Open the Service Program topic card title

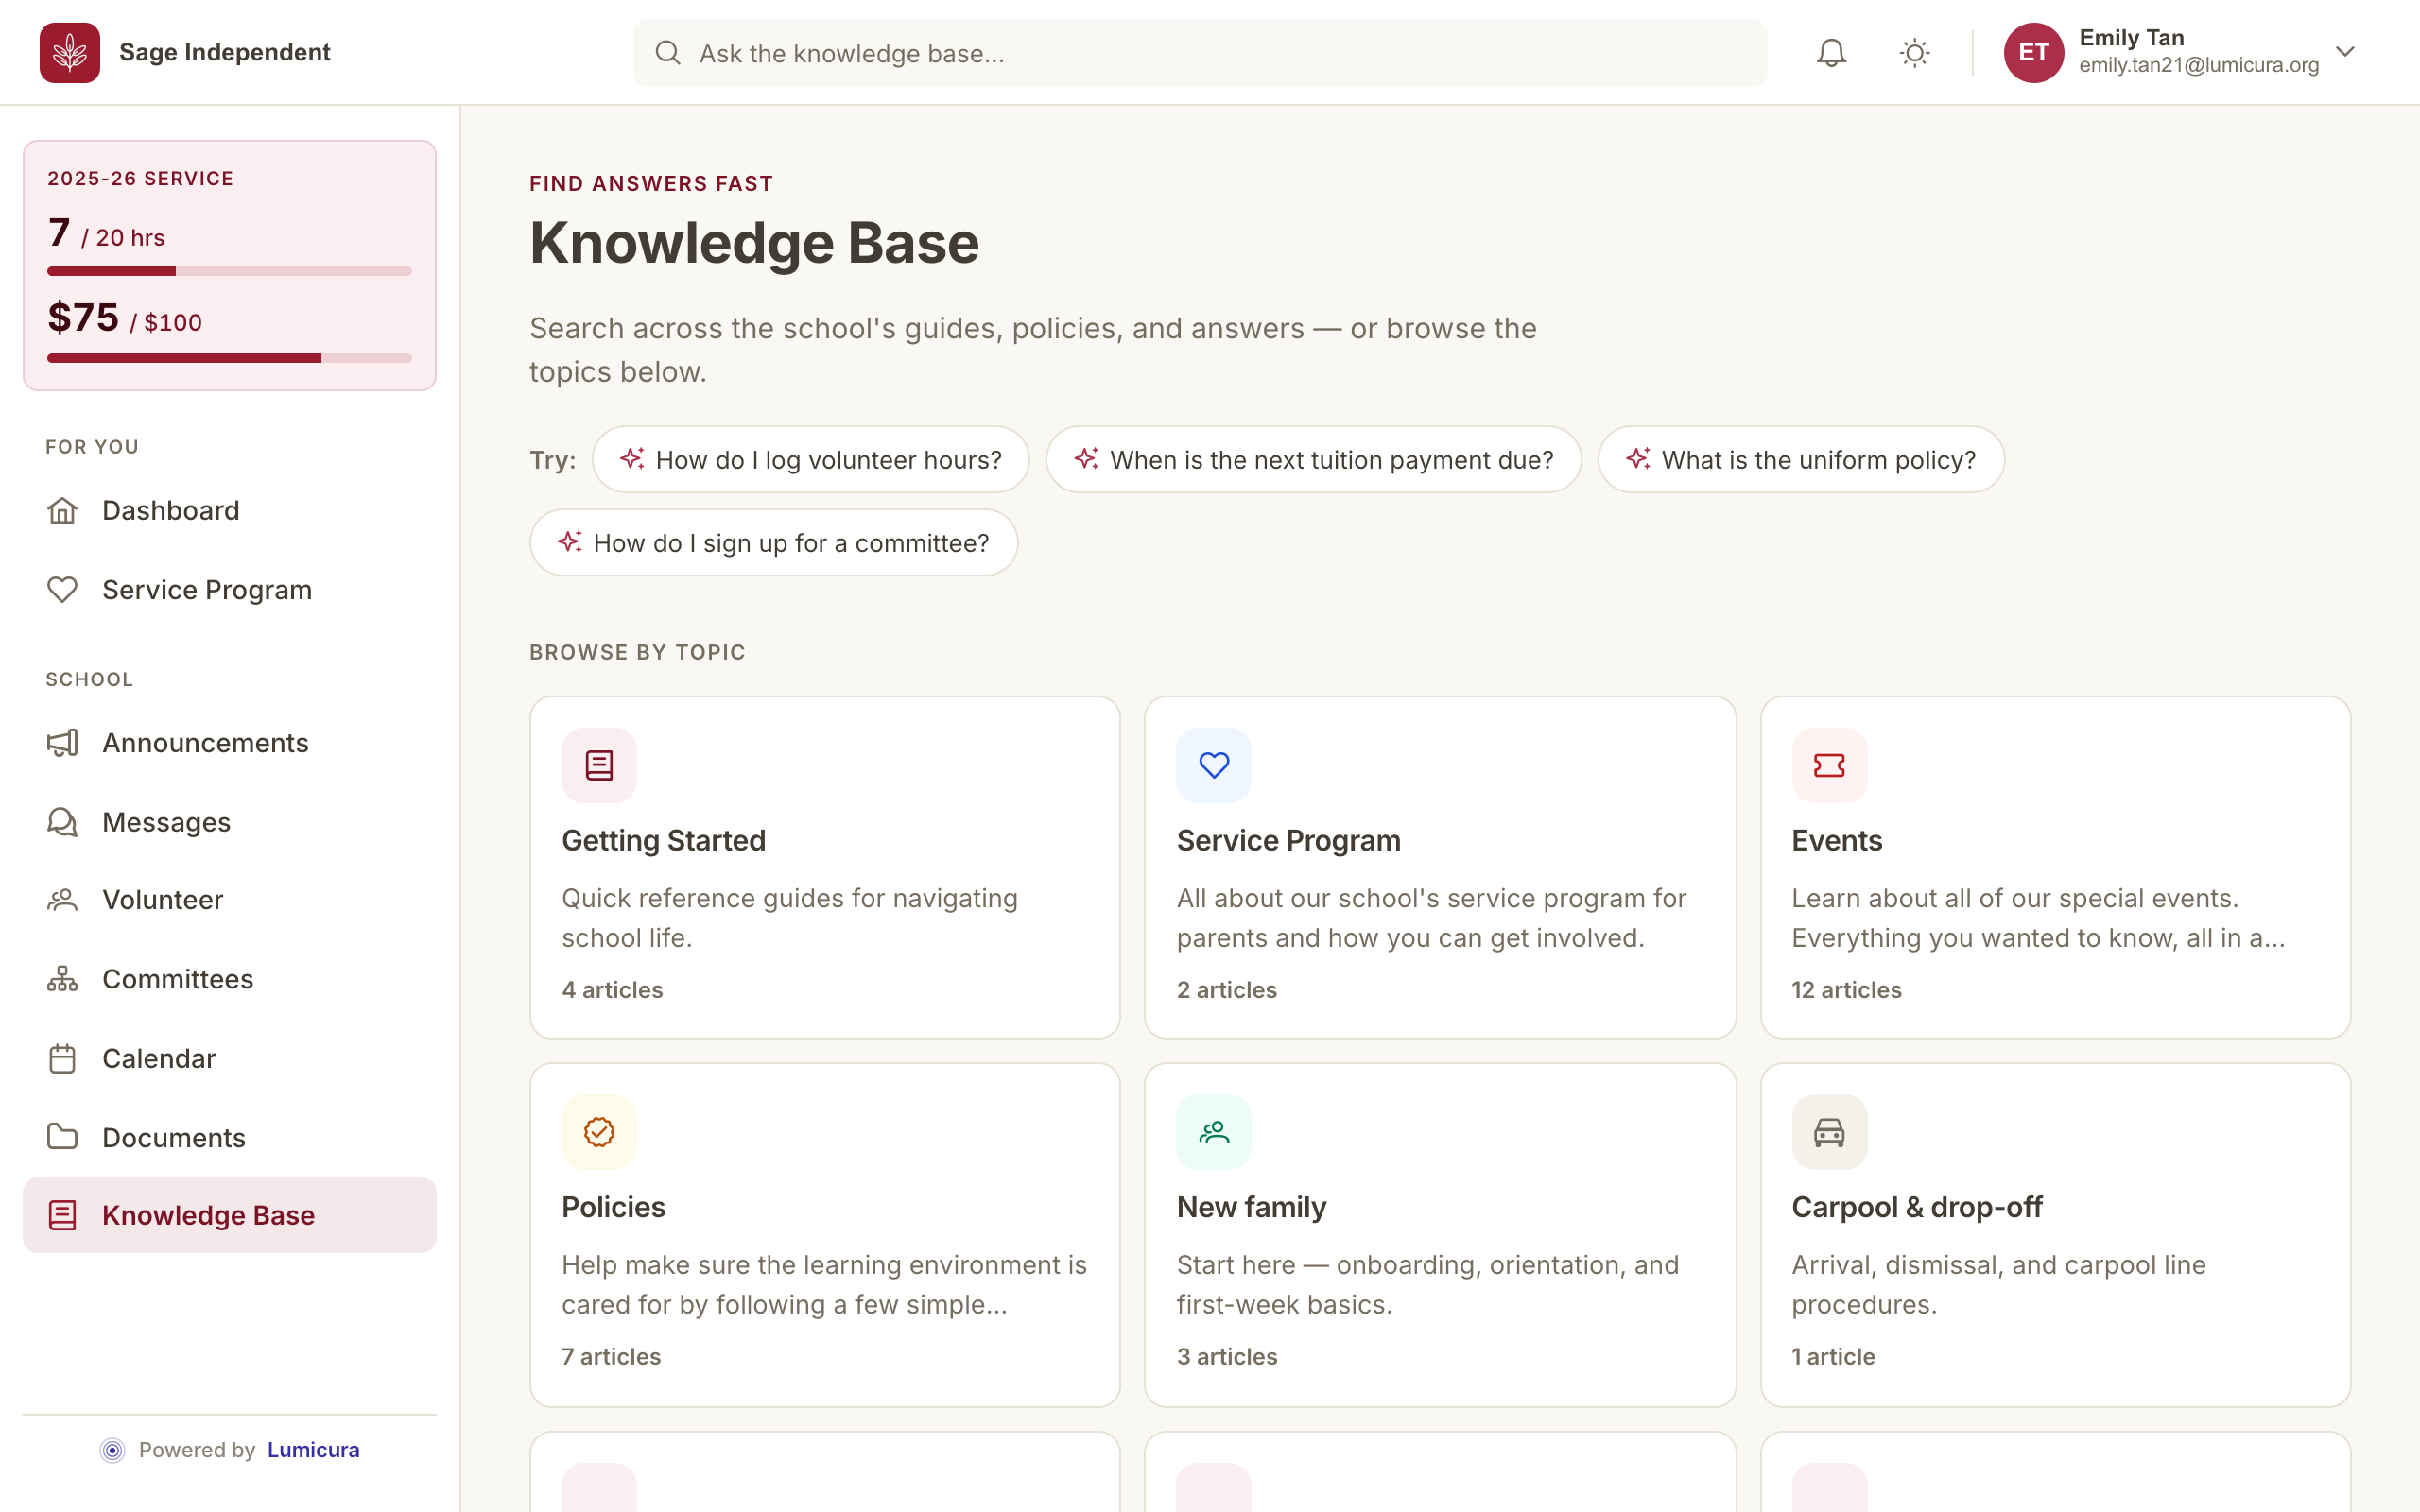(x=1288, y=840)
